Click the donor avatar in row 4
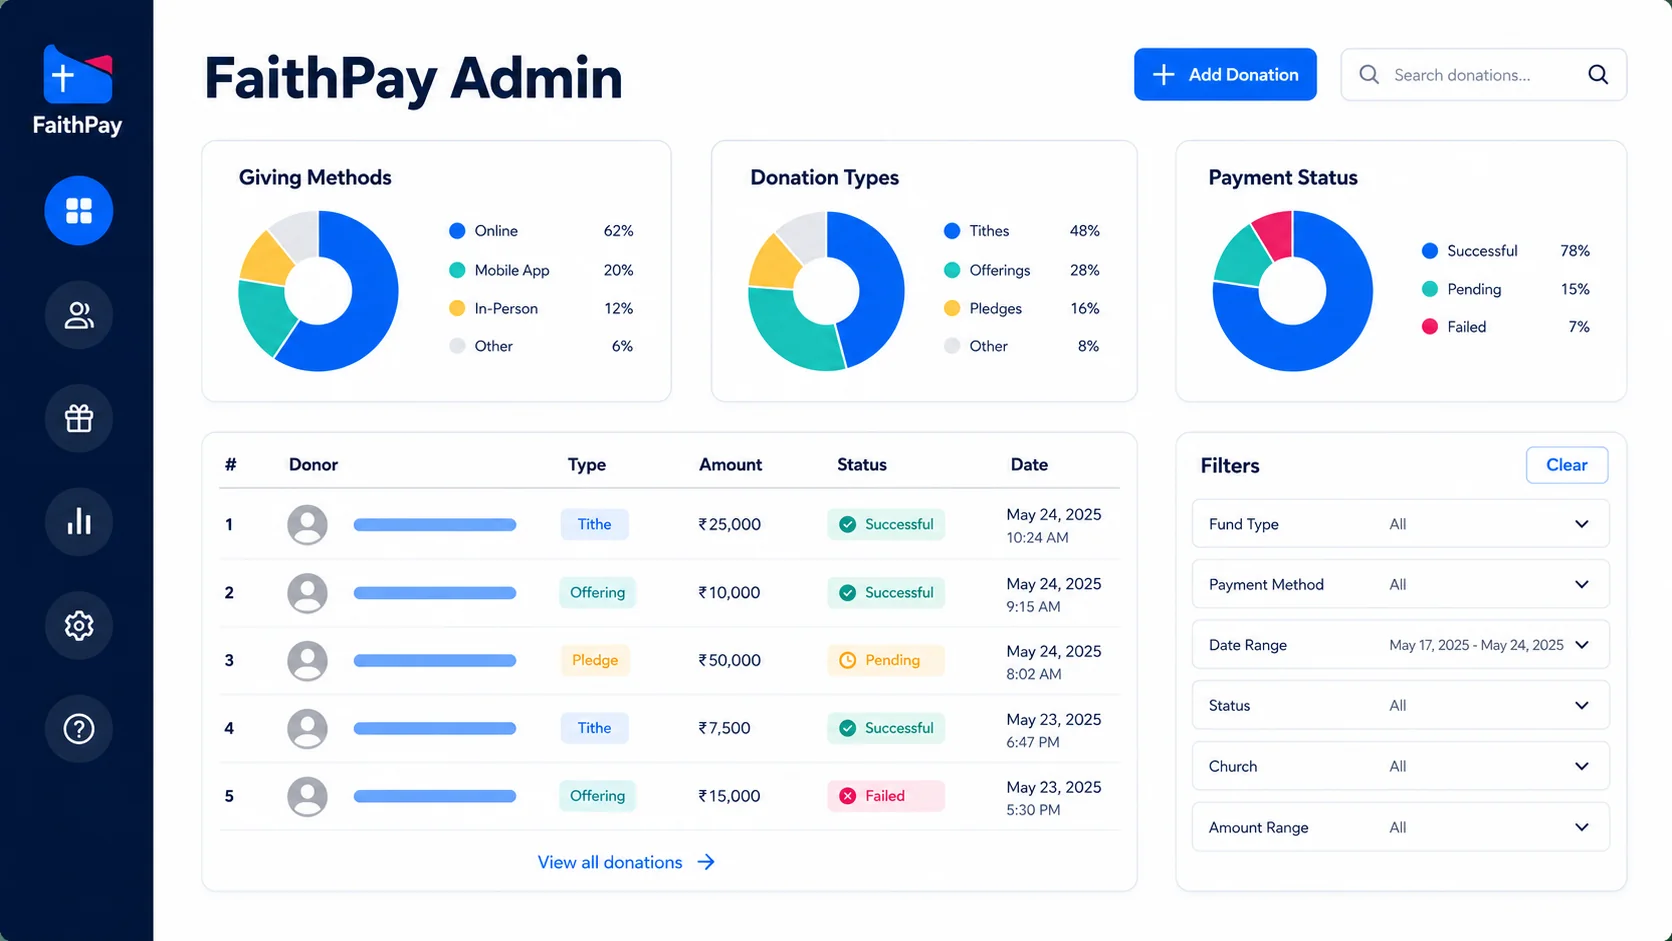 307,729
